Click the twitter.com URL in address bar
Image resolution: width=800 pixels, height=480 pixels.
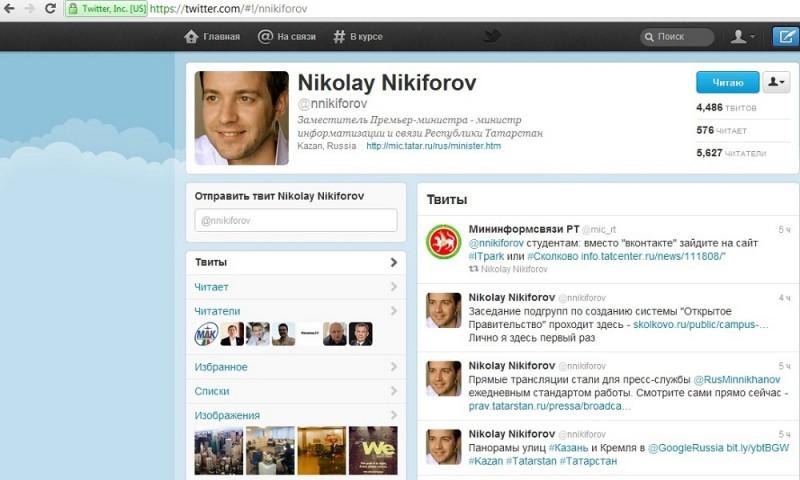tap(229, 9)
